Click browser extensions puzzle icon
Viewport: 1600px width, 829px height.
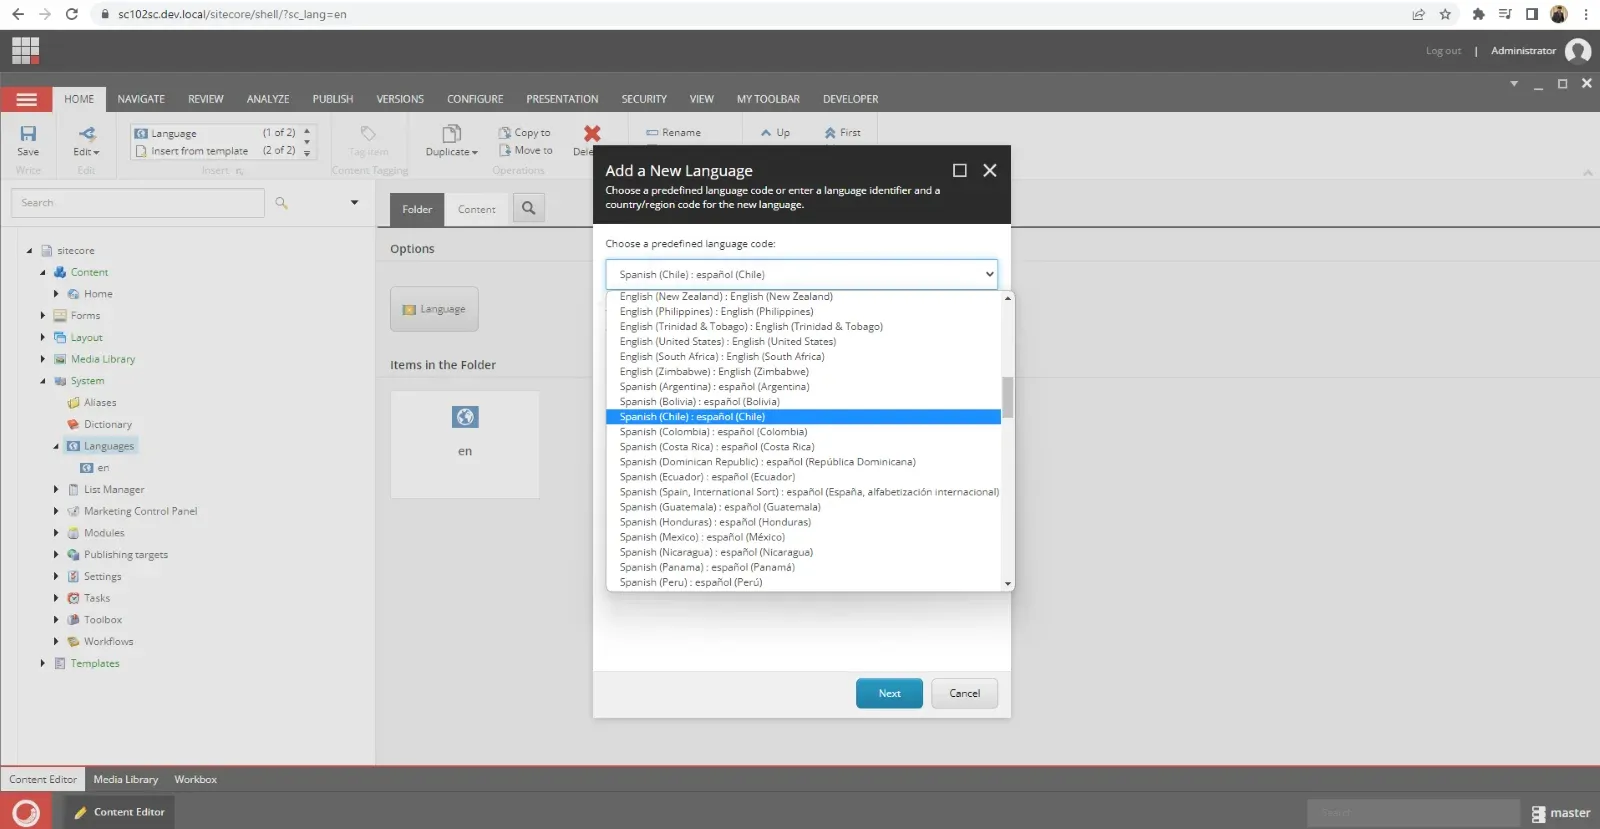(1478, 14)
